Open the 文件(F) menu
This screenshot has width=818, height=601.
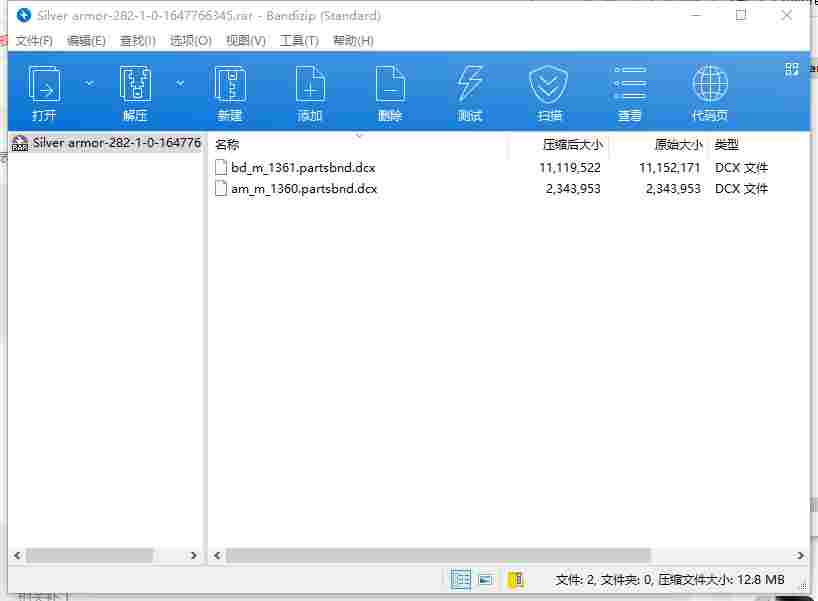34,41
